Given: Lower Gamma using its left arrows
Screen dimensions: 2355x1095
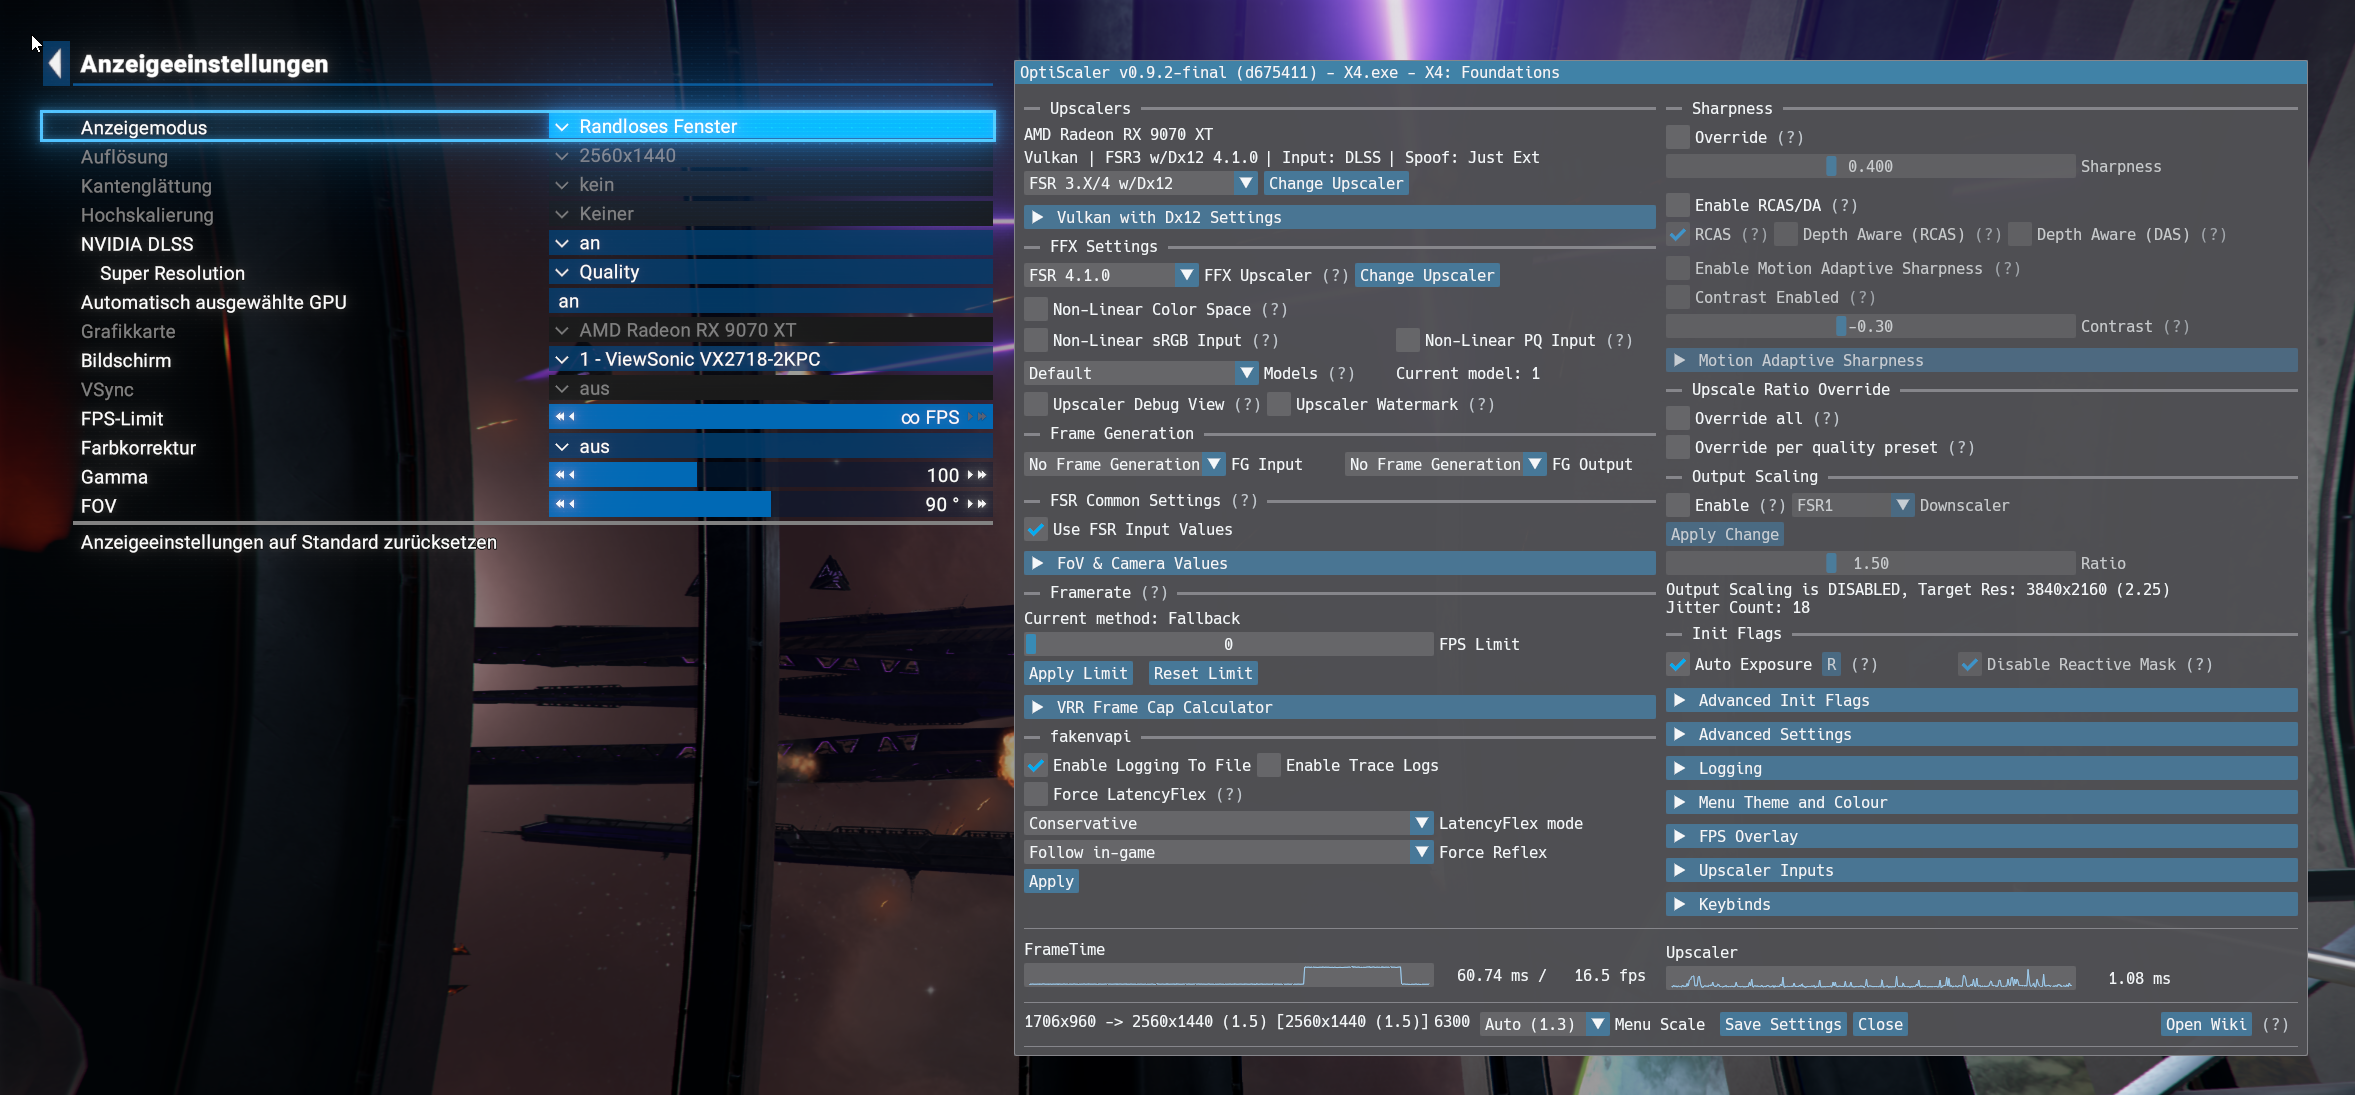Looking at the screenshot, I should [565, 475].
